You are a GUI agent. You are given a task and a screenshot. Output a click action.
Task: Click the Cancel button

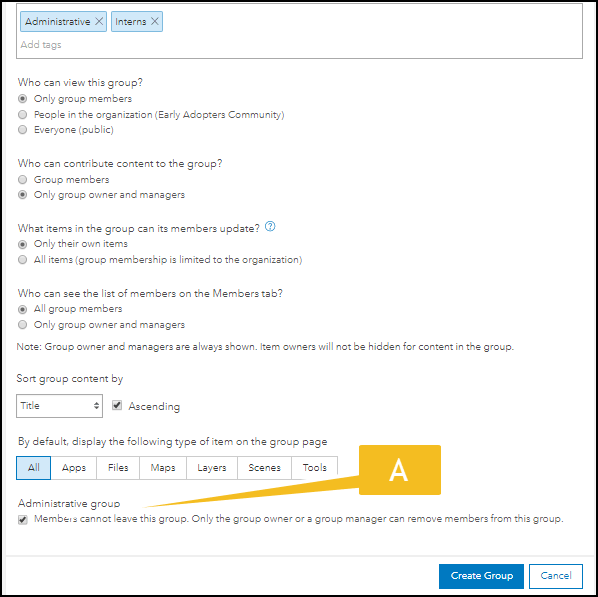pyautogui.click(x=556, y=576)
